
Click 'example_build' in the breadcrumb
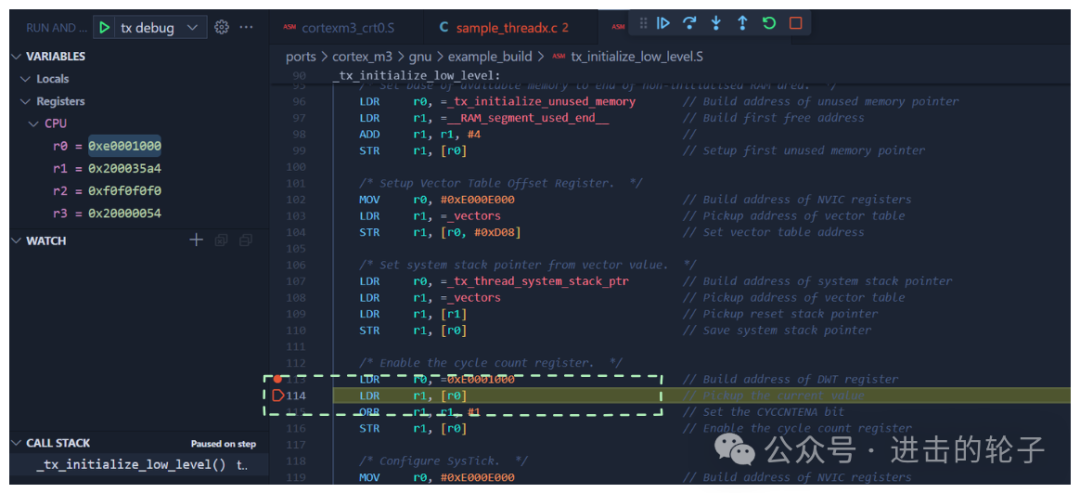(x=490, y=56)
